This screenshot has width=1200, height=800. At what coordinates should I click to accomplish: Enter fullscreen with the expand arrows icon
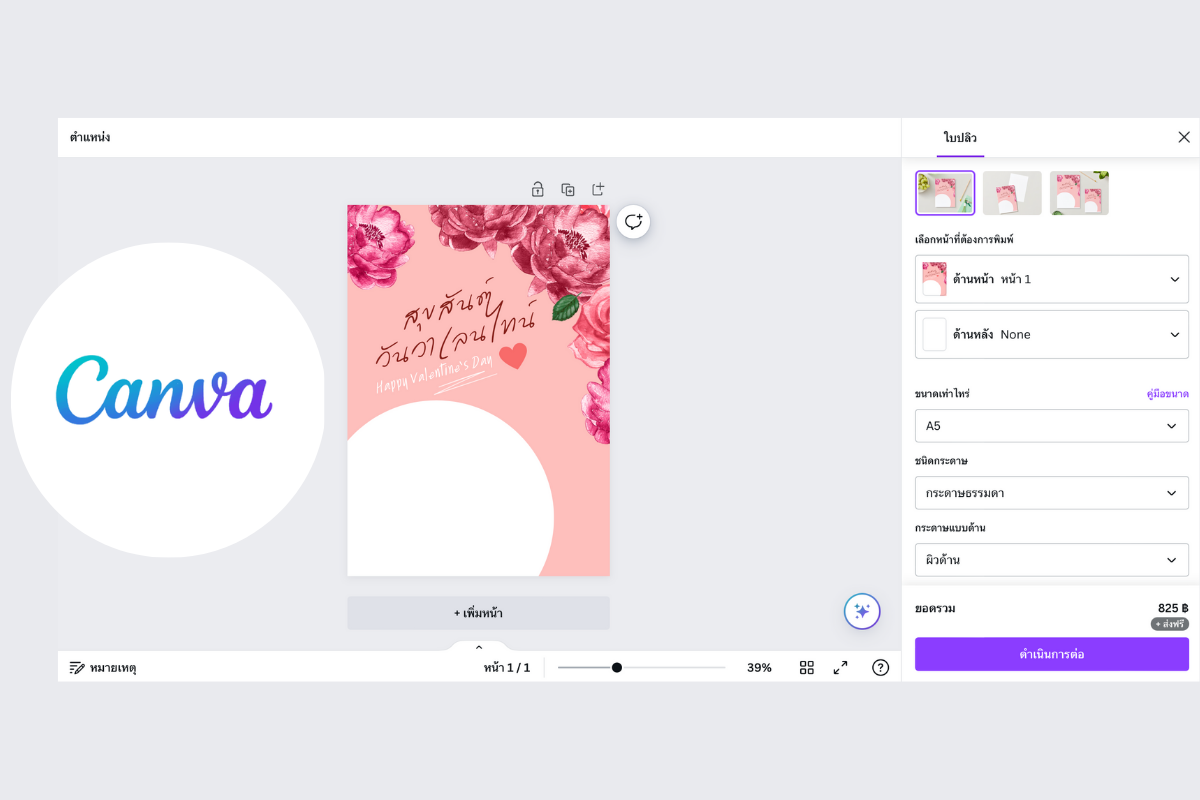coord(841,667)
